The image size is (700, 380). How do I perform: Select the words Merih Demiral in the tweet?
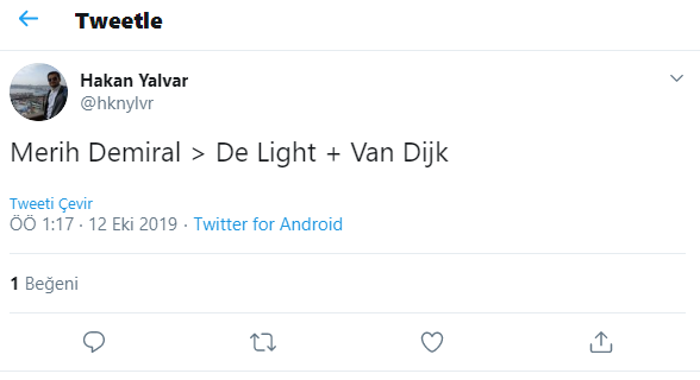pos(96,153)
